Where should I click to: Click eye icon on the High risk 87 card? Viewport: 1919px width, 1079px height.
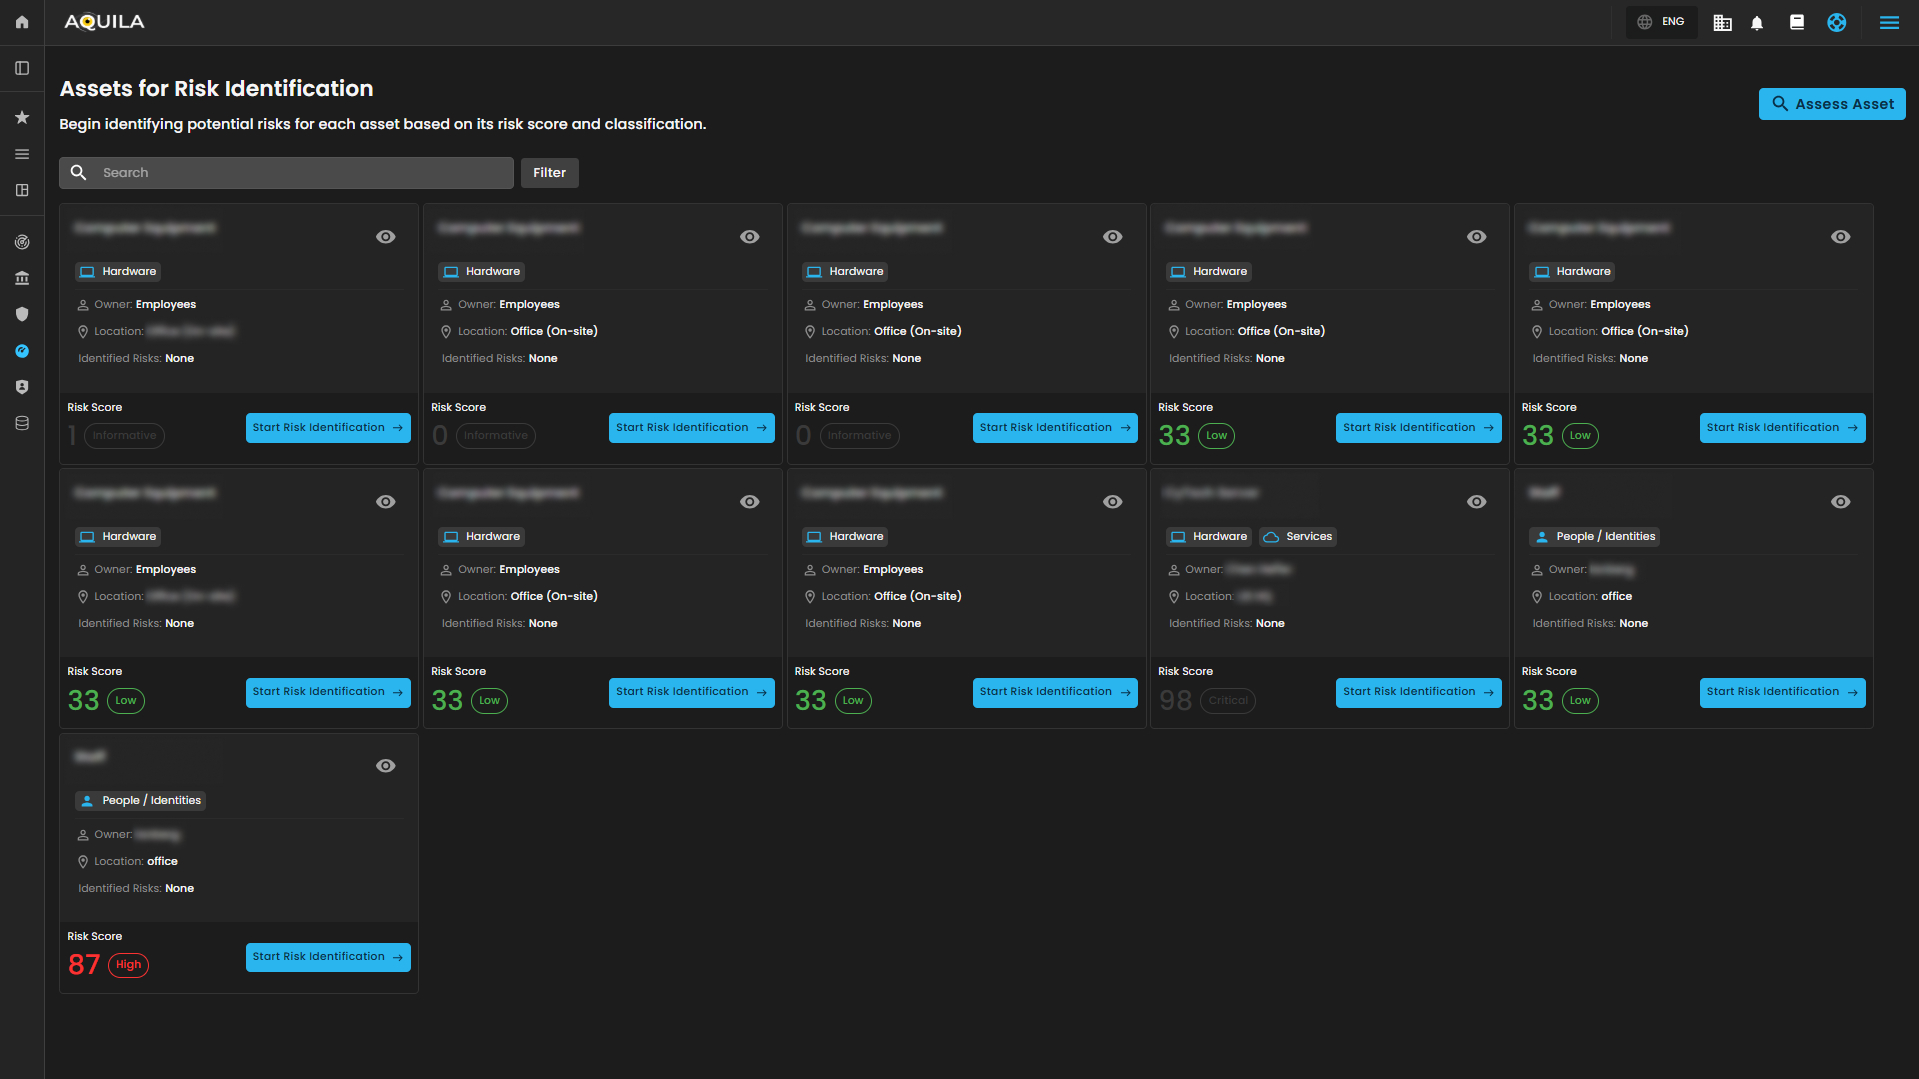click(385, 766)
